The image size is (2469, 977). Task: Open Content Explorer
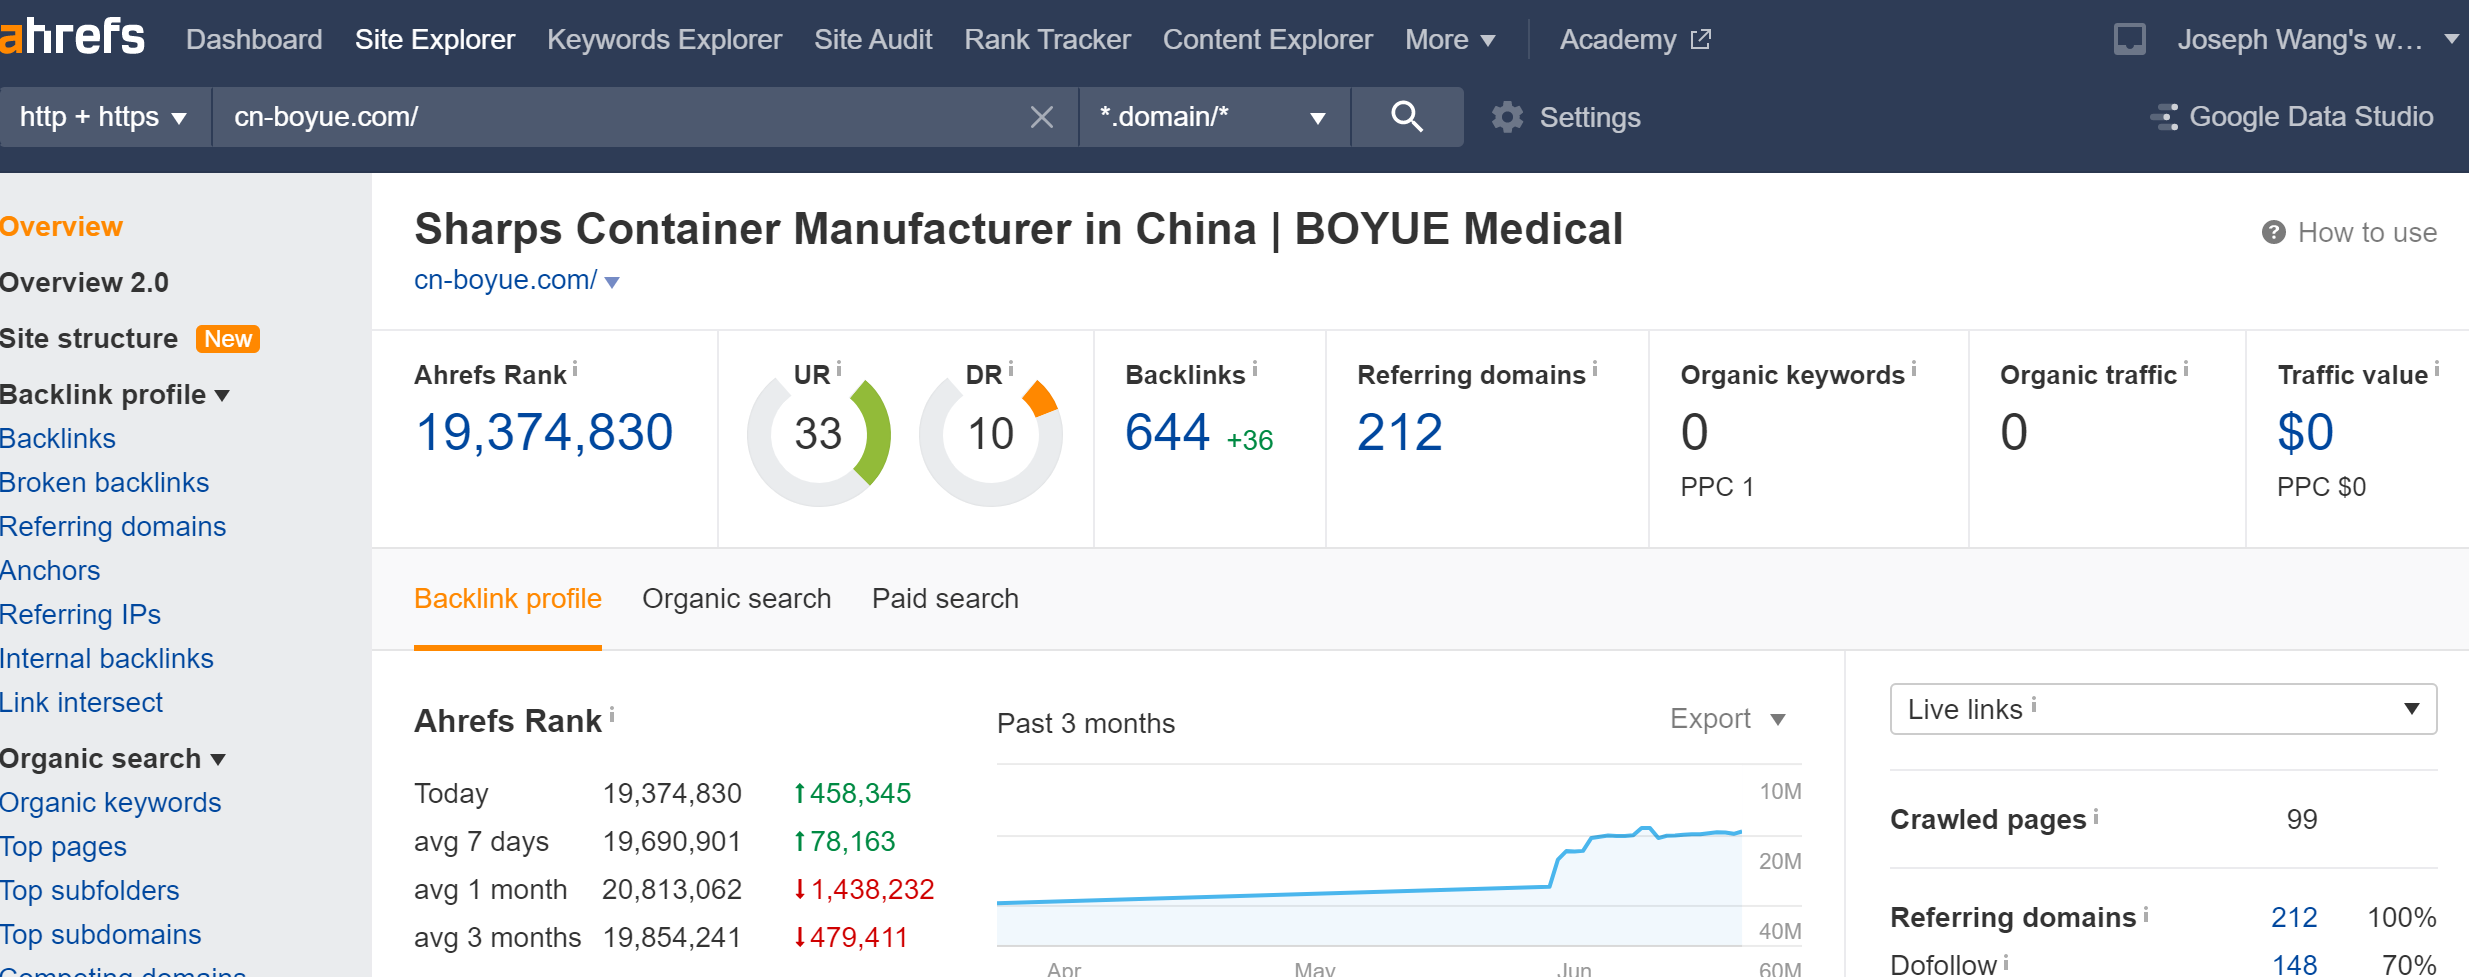(x=1267, y=39)
